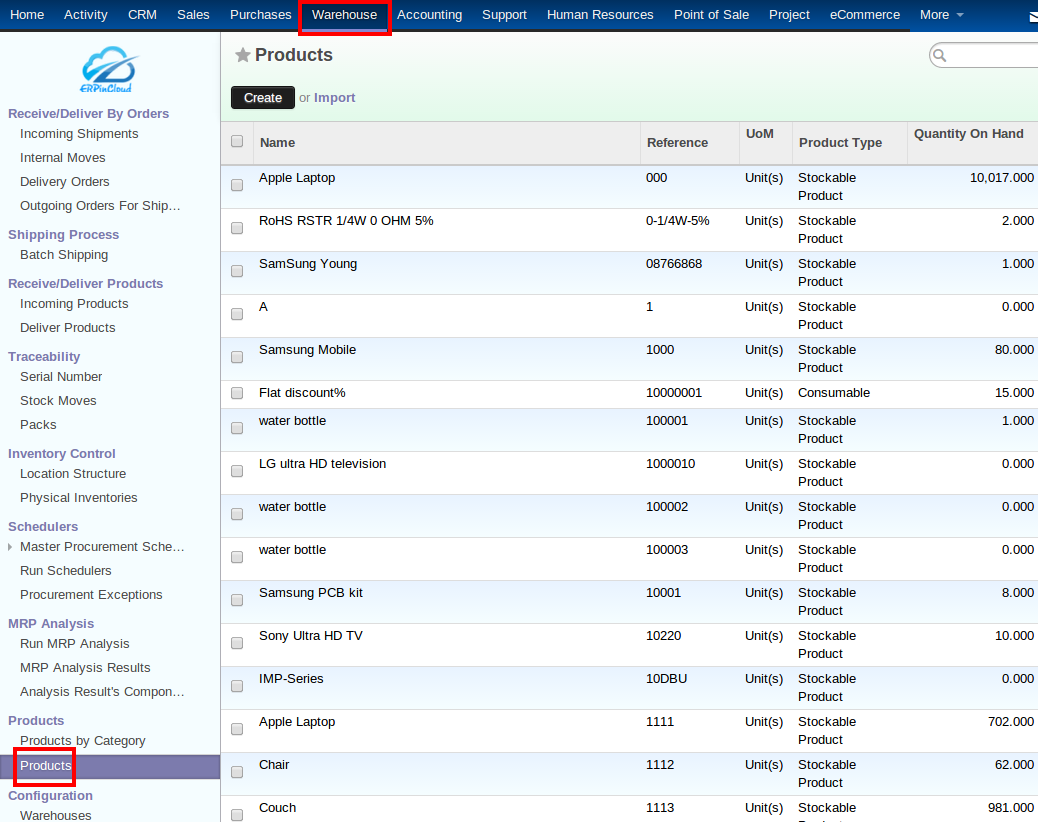This screenshot has height=822, width=1038.
Task: Open Serial Number under Traceability
Action: pos(61,377)
